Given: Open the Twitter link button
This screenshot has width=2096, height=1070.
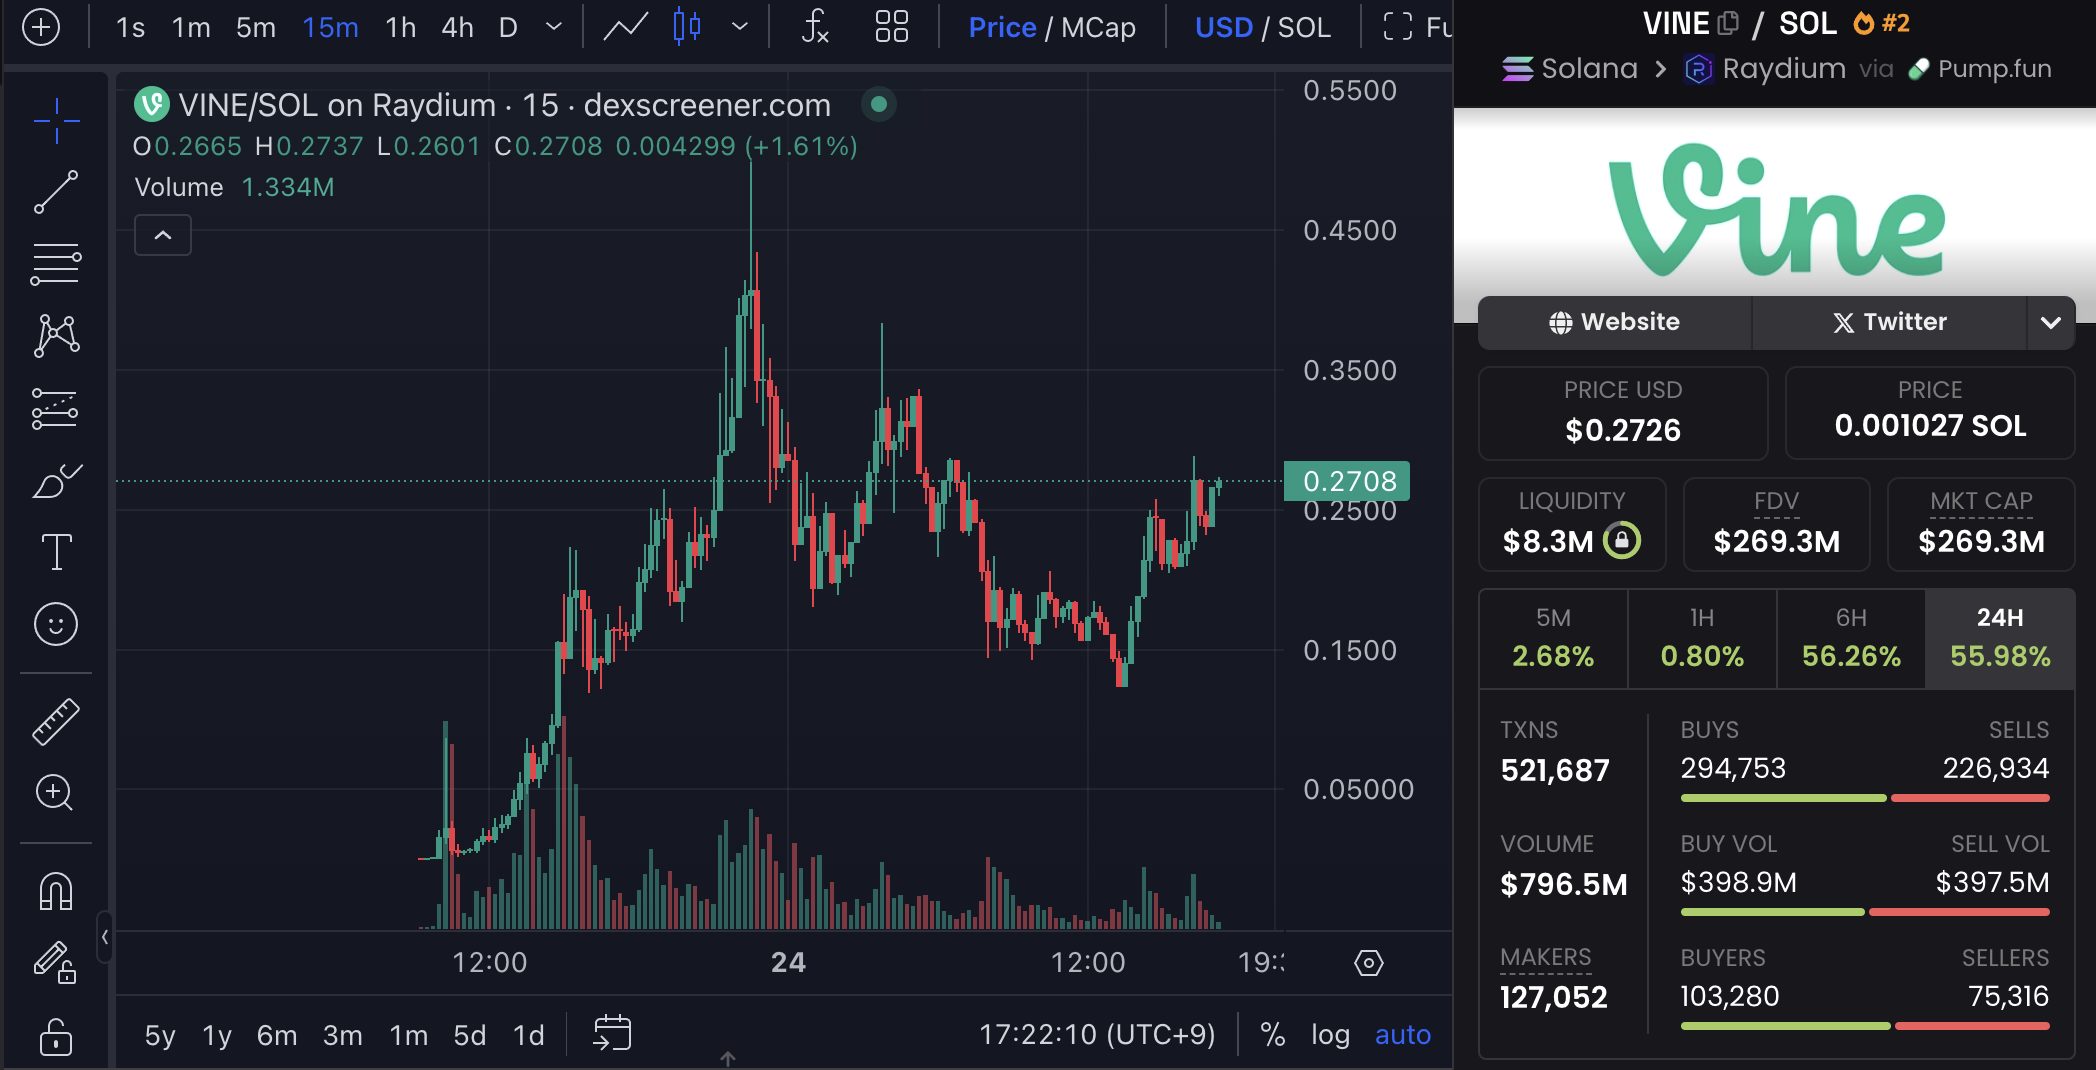Looking at the screenshot, I should 1889,322.
